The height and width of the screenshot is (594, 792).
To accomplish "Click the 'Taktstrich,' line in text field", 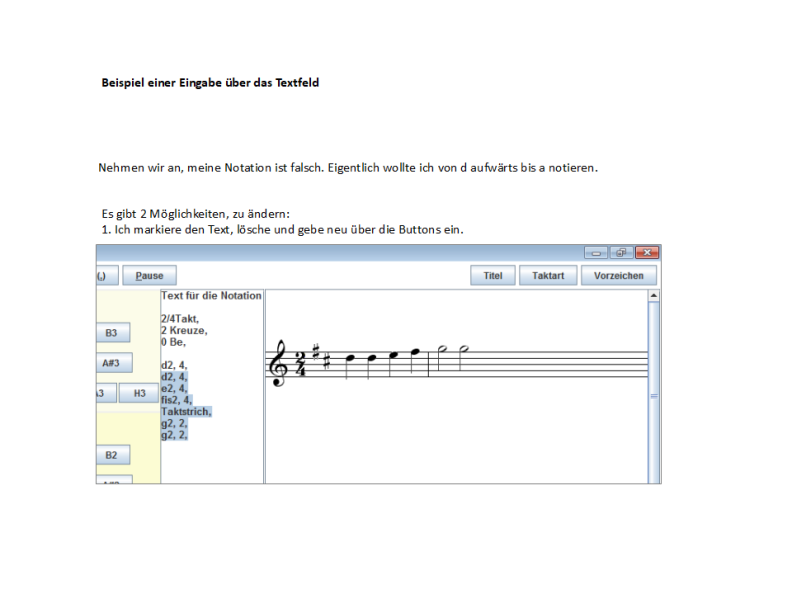I will [x=186, y=411].
